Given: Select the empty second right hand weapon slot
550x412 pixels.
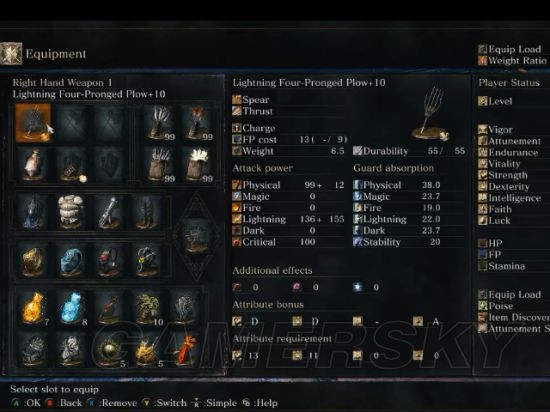Looking at the screenshot, I should point(71,123).
